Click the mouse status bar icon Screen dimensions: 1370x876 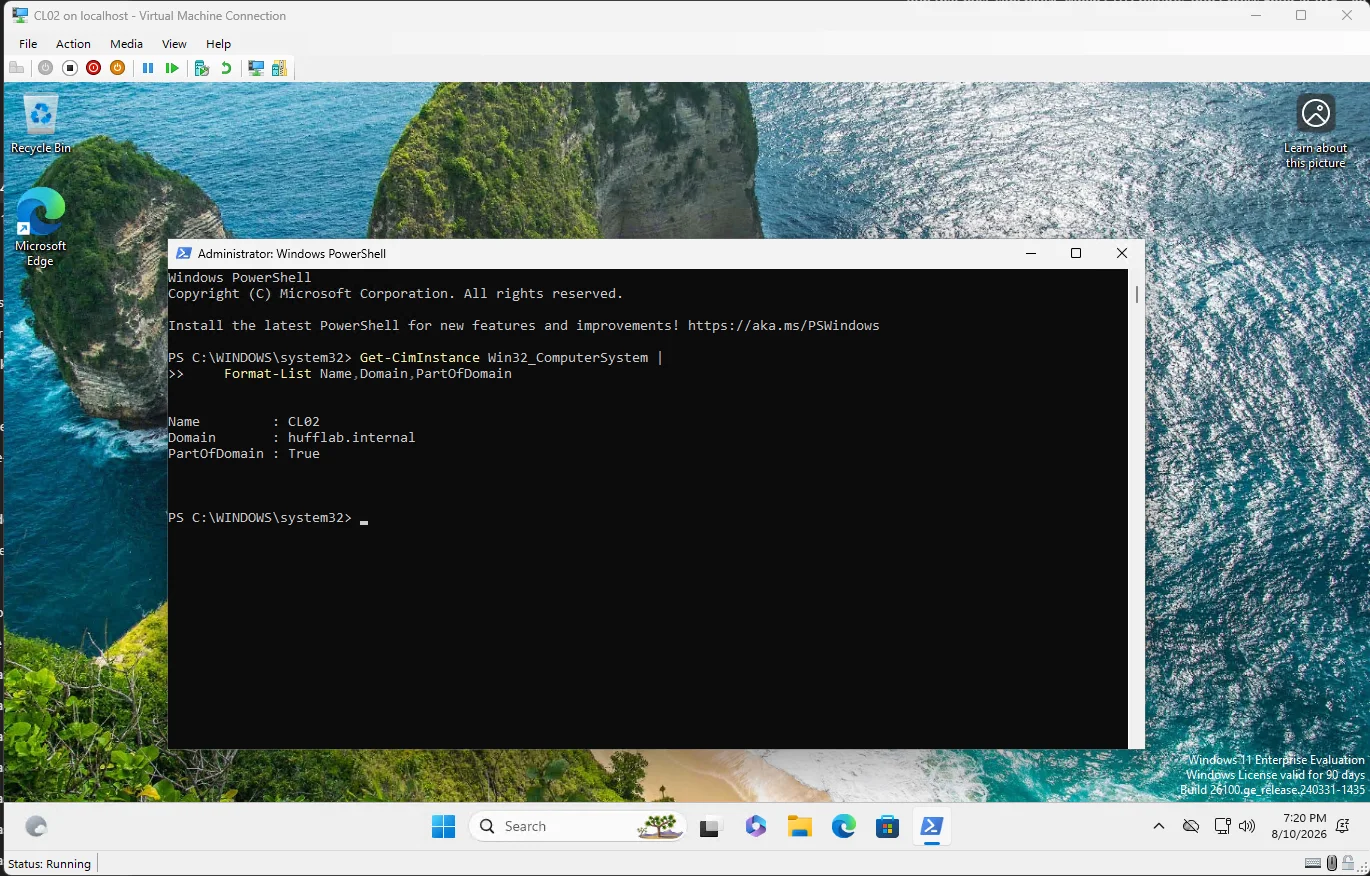click(1332, 863)
